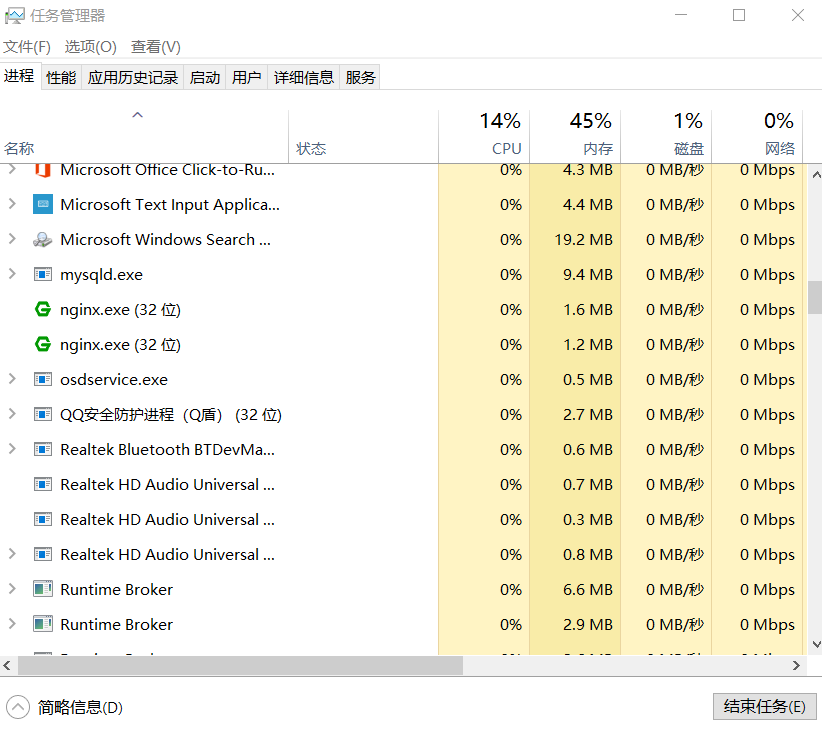Switch to the 详细信息 tab
The width and height of the screenshot is (822, 733).
click(304, 78)
